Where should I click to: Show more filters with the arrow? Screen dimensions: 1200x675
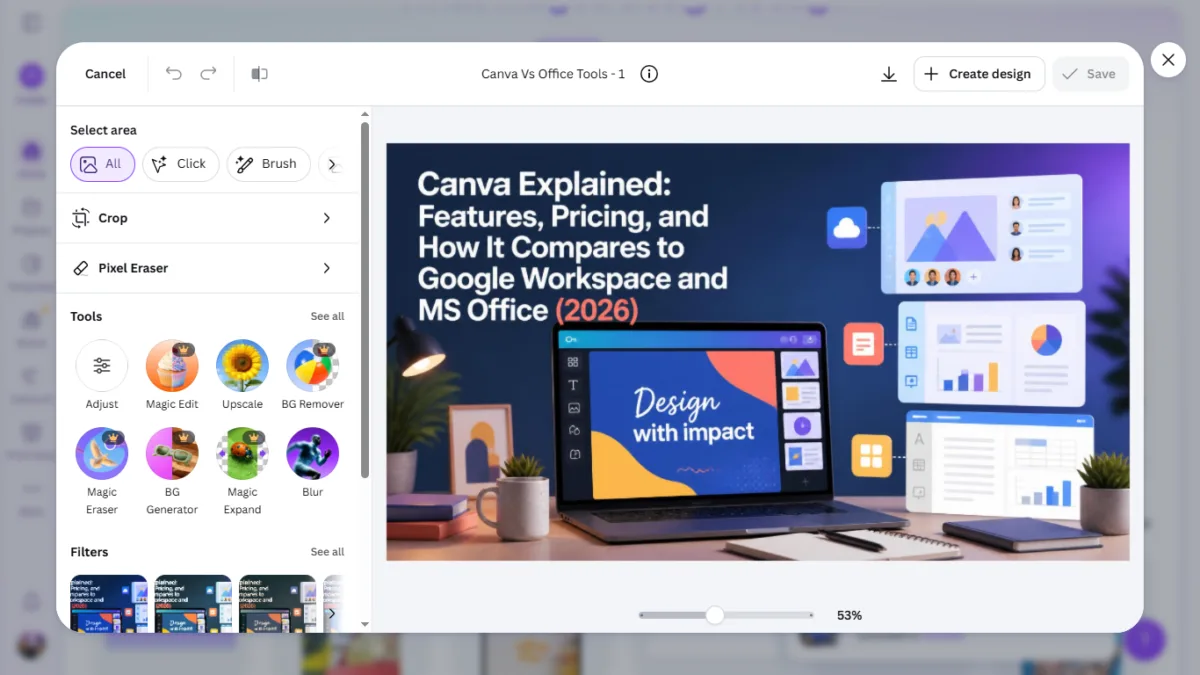(x=332, y=613)
